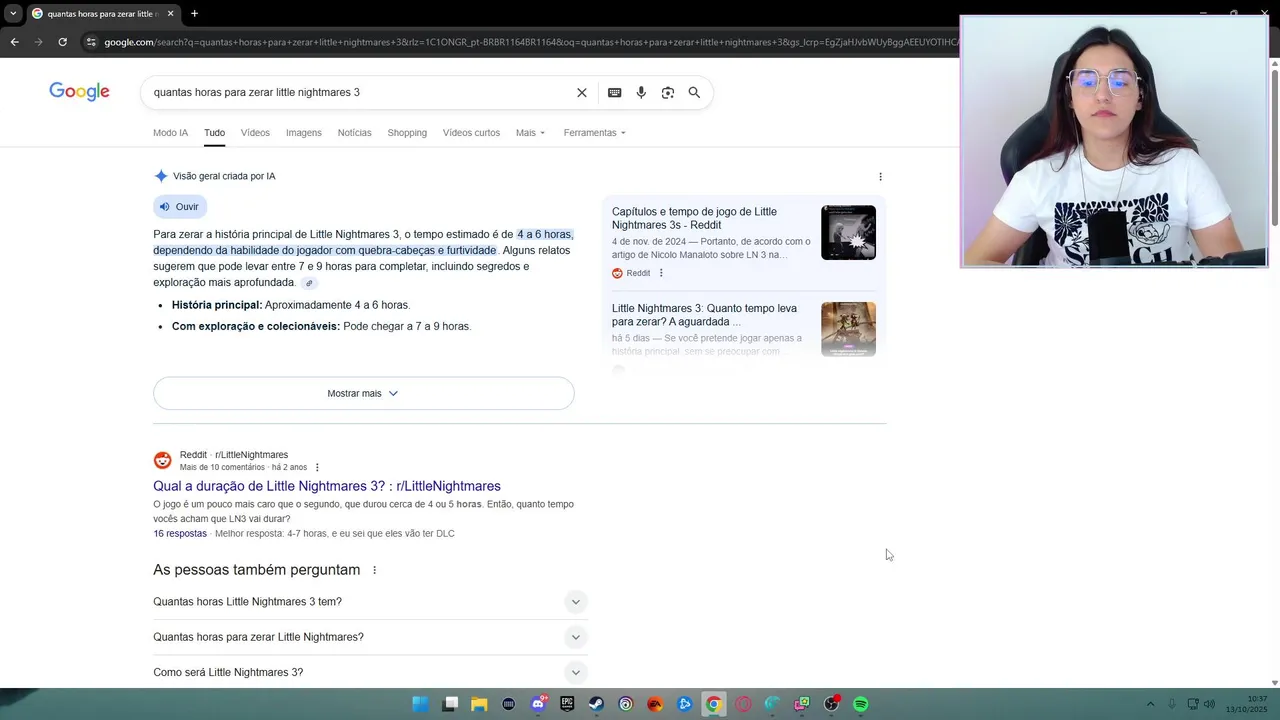Click the source link chip icon after the AI summary
This screenshot has width=1280, height=720.
(x=309, y=283)
